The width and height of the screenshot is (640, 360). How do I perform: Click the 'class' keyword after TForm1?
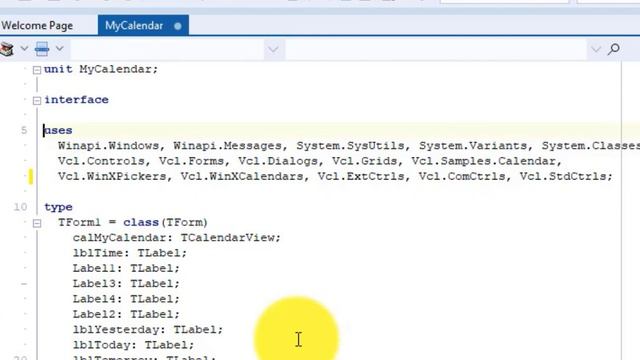pos(141,222)
